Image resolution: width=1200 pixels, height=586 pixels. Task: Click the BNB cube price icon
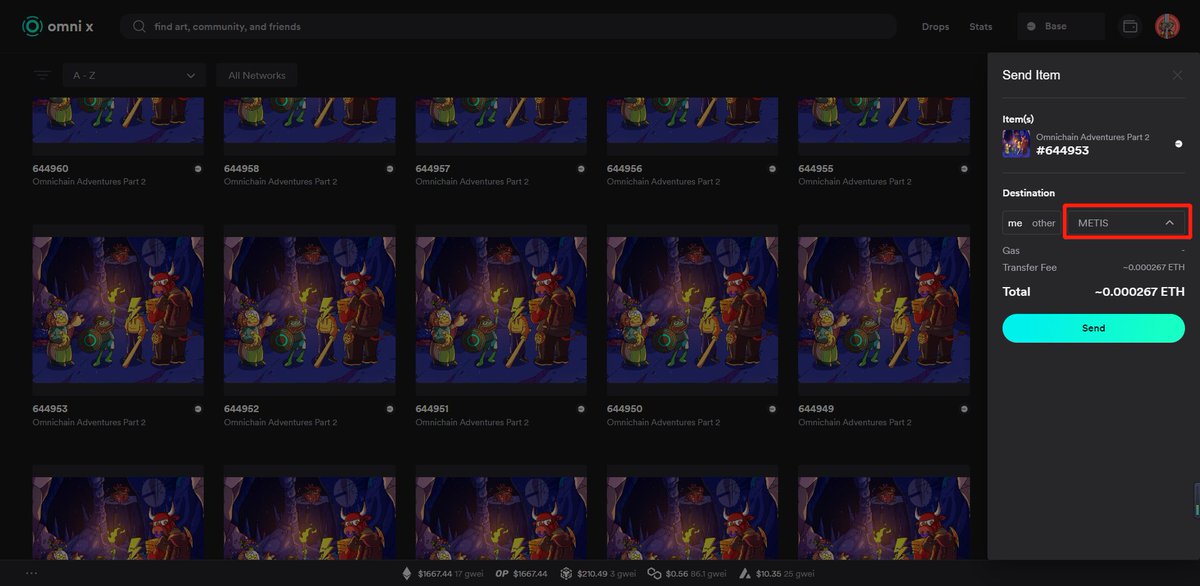(x=565, y=574)
